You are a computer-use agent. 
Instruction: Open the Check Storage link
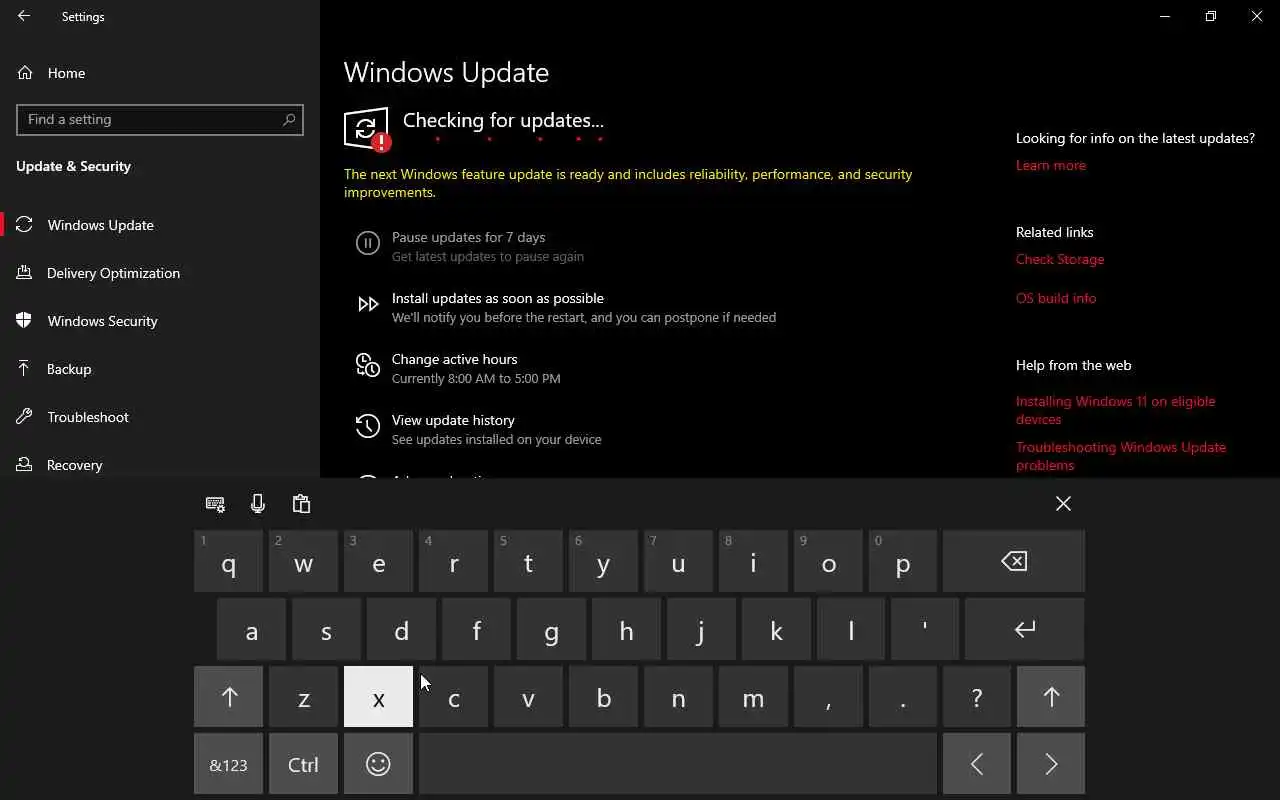pos(1060,259)
